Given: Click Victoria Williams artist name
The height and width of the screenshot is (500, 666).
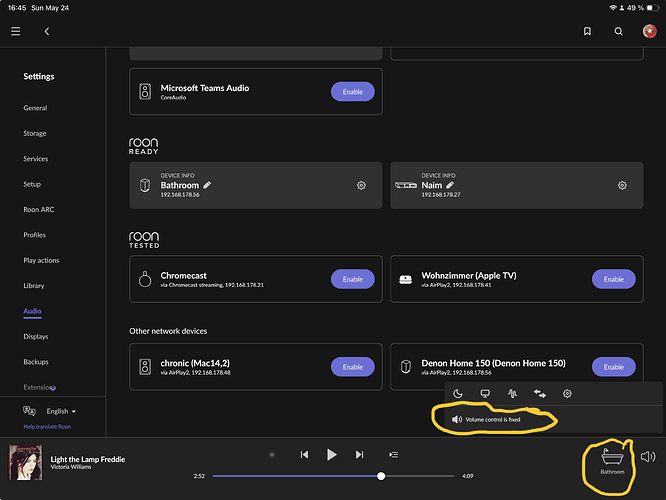Looking at the screenshot, I should click(71, 467).
